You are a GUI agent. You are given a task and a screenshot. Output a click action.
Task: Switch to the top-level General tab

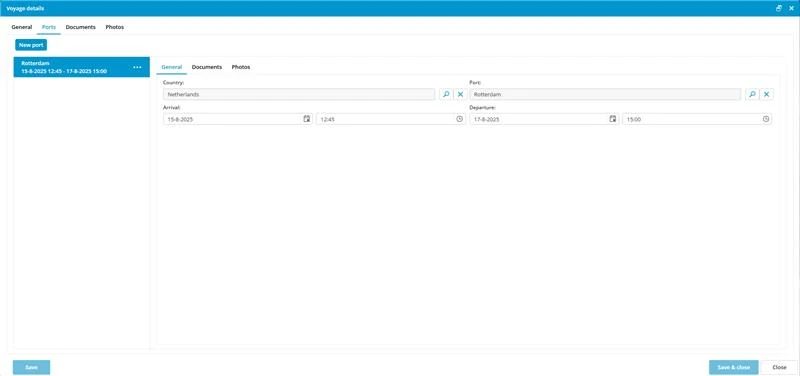(x=21, y=27)
